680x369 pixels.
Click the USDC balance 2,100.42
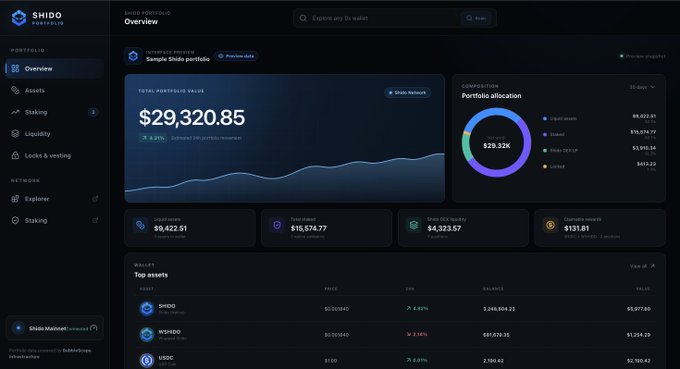click(493, 361)
